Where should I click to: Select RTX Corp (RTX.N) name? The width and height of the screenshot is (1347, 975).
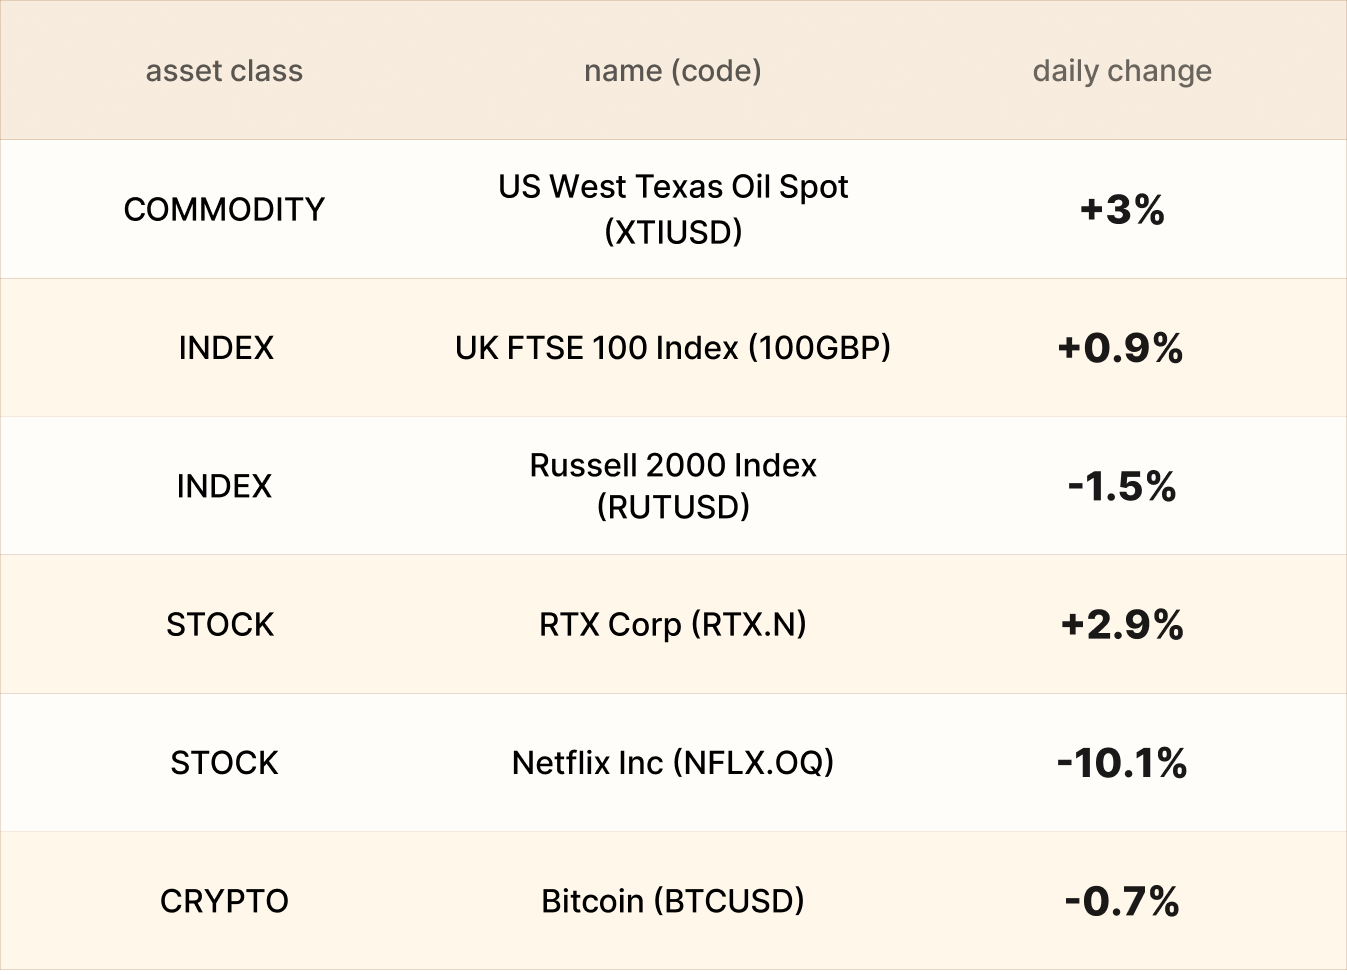[672, 624]
